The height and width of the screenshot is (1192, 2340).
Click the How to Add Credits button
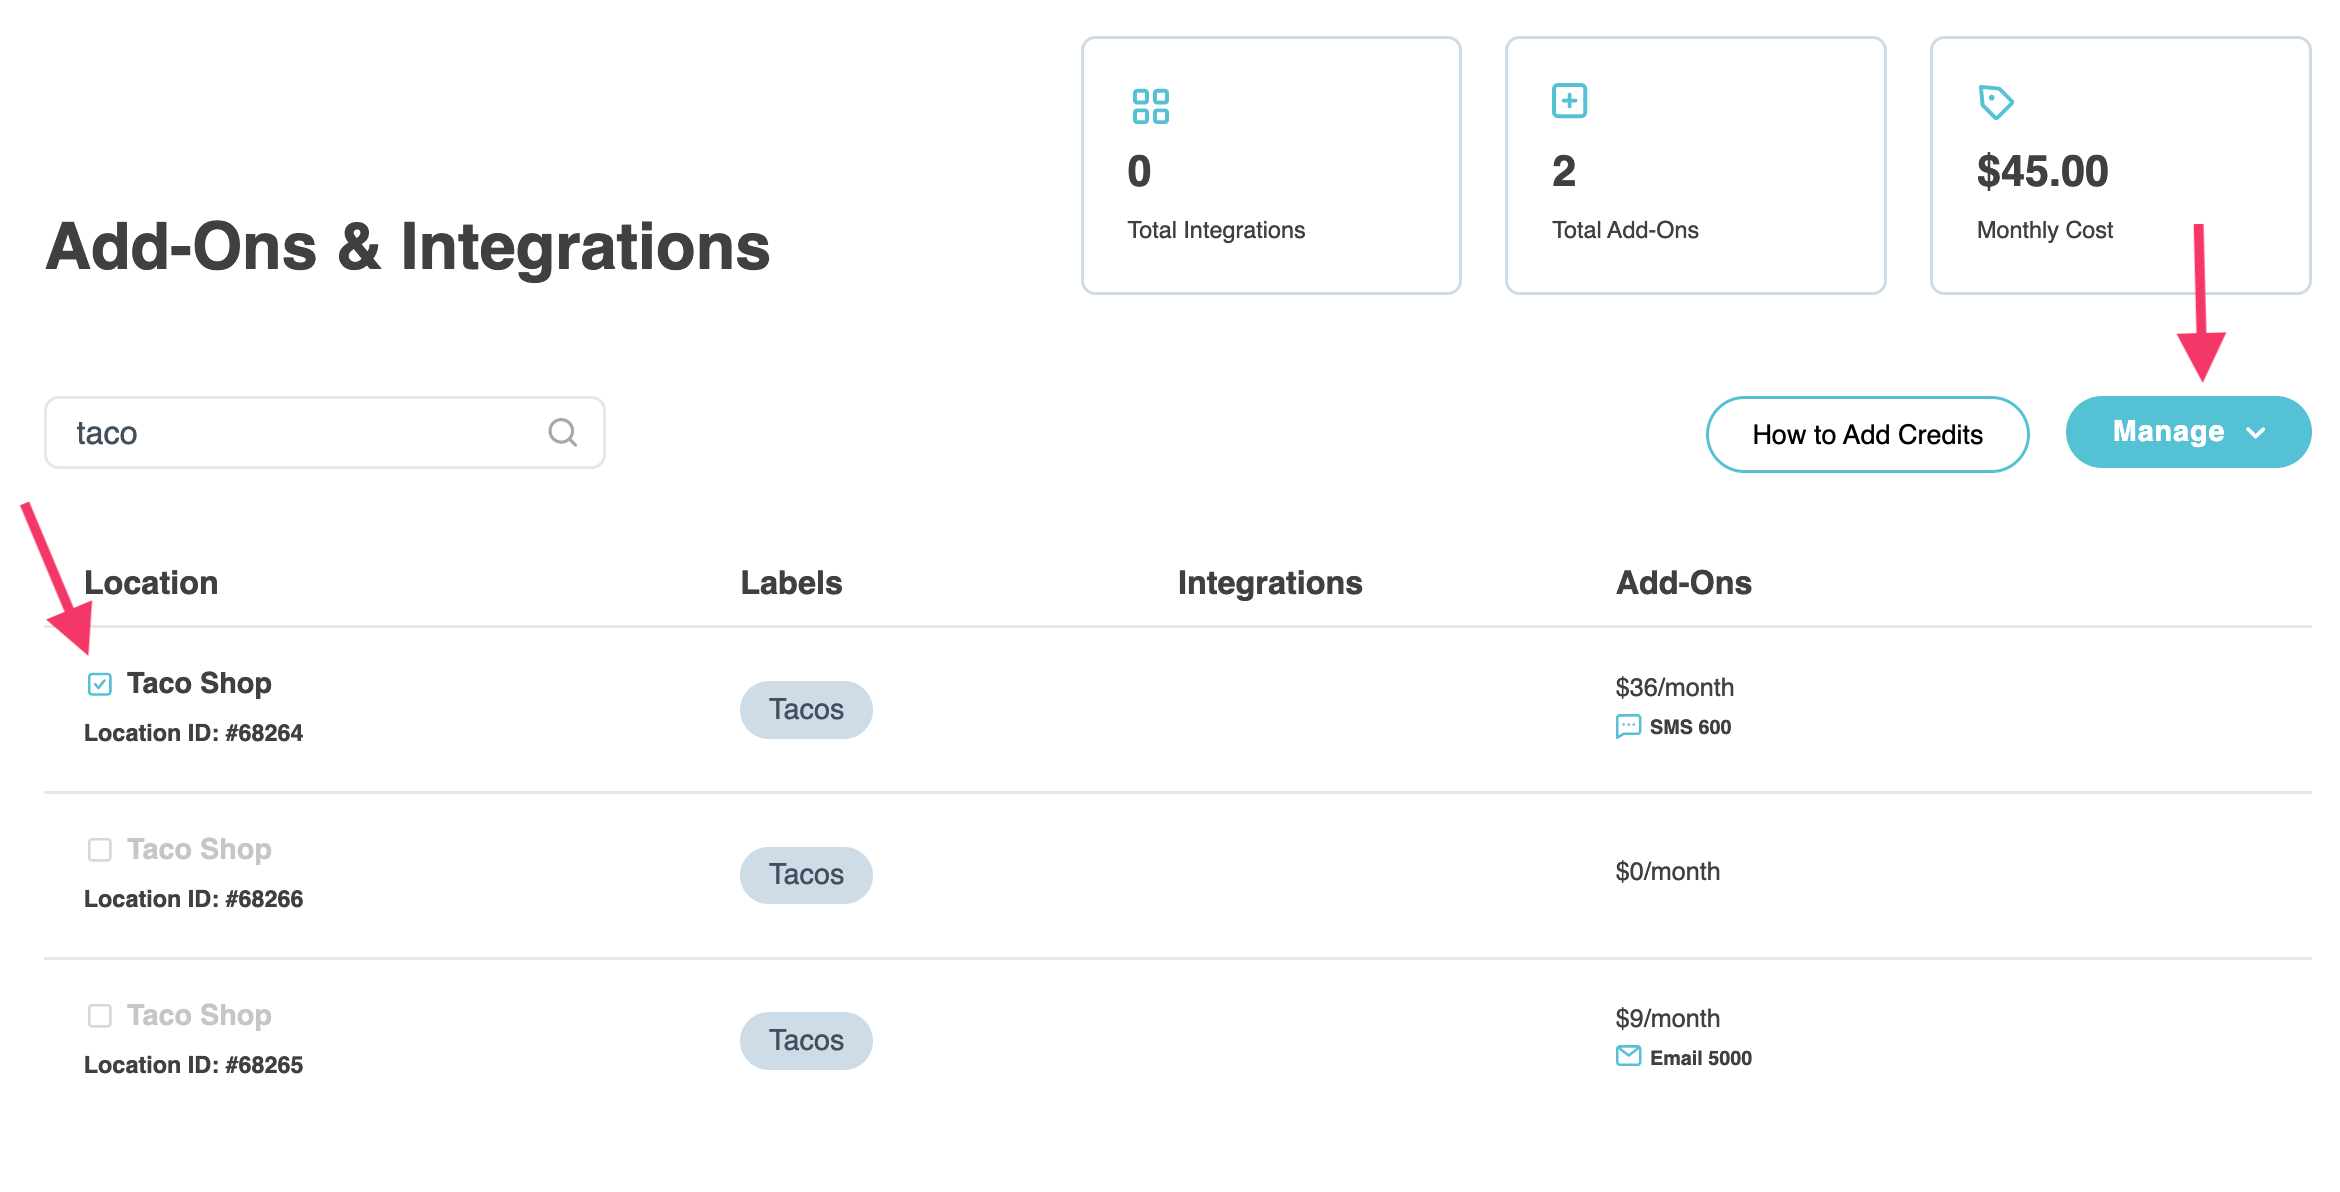point(1866,434)
